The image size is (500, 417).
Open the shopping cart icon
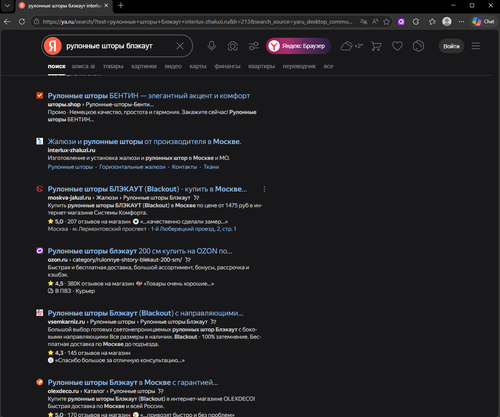click(376, 46)
